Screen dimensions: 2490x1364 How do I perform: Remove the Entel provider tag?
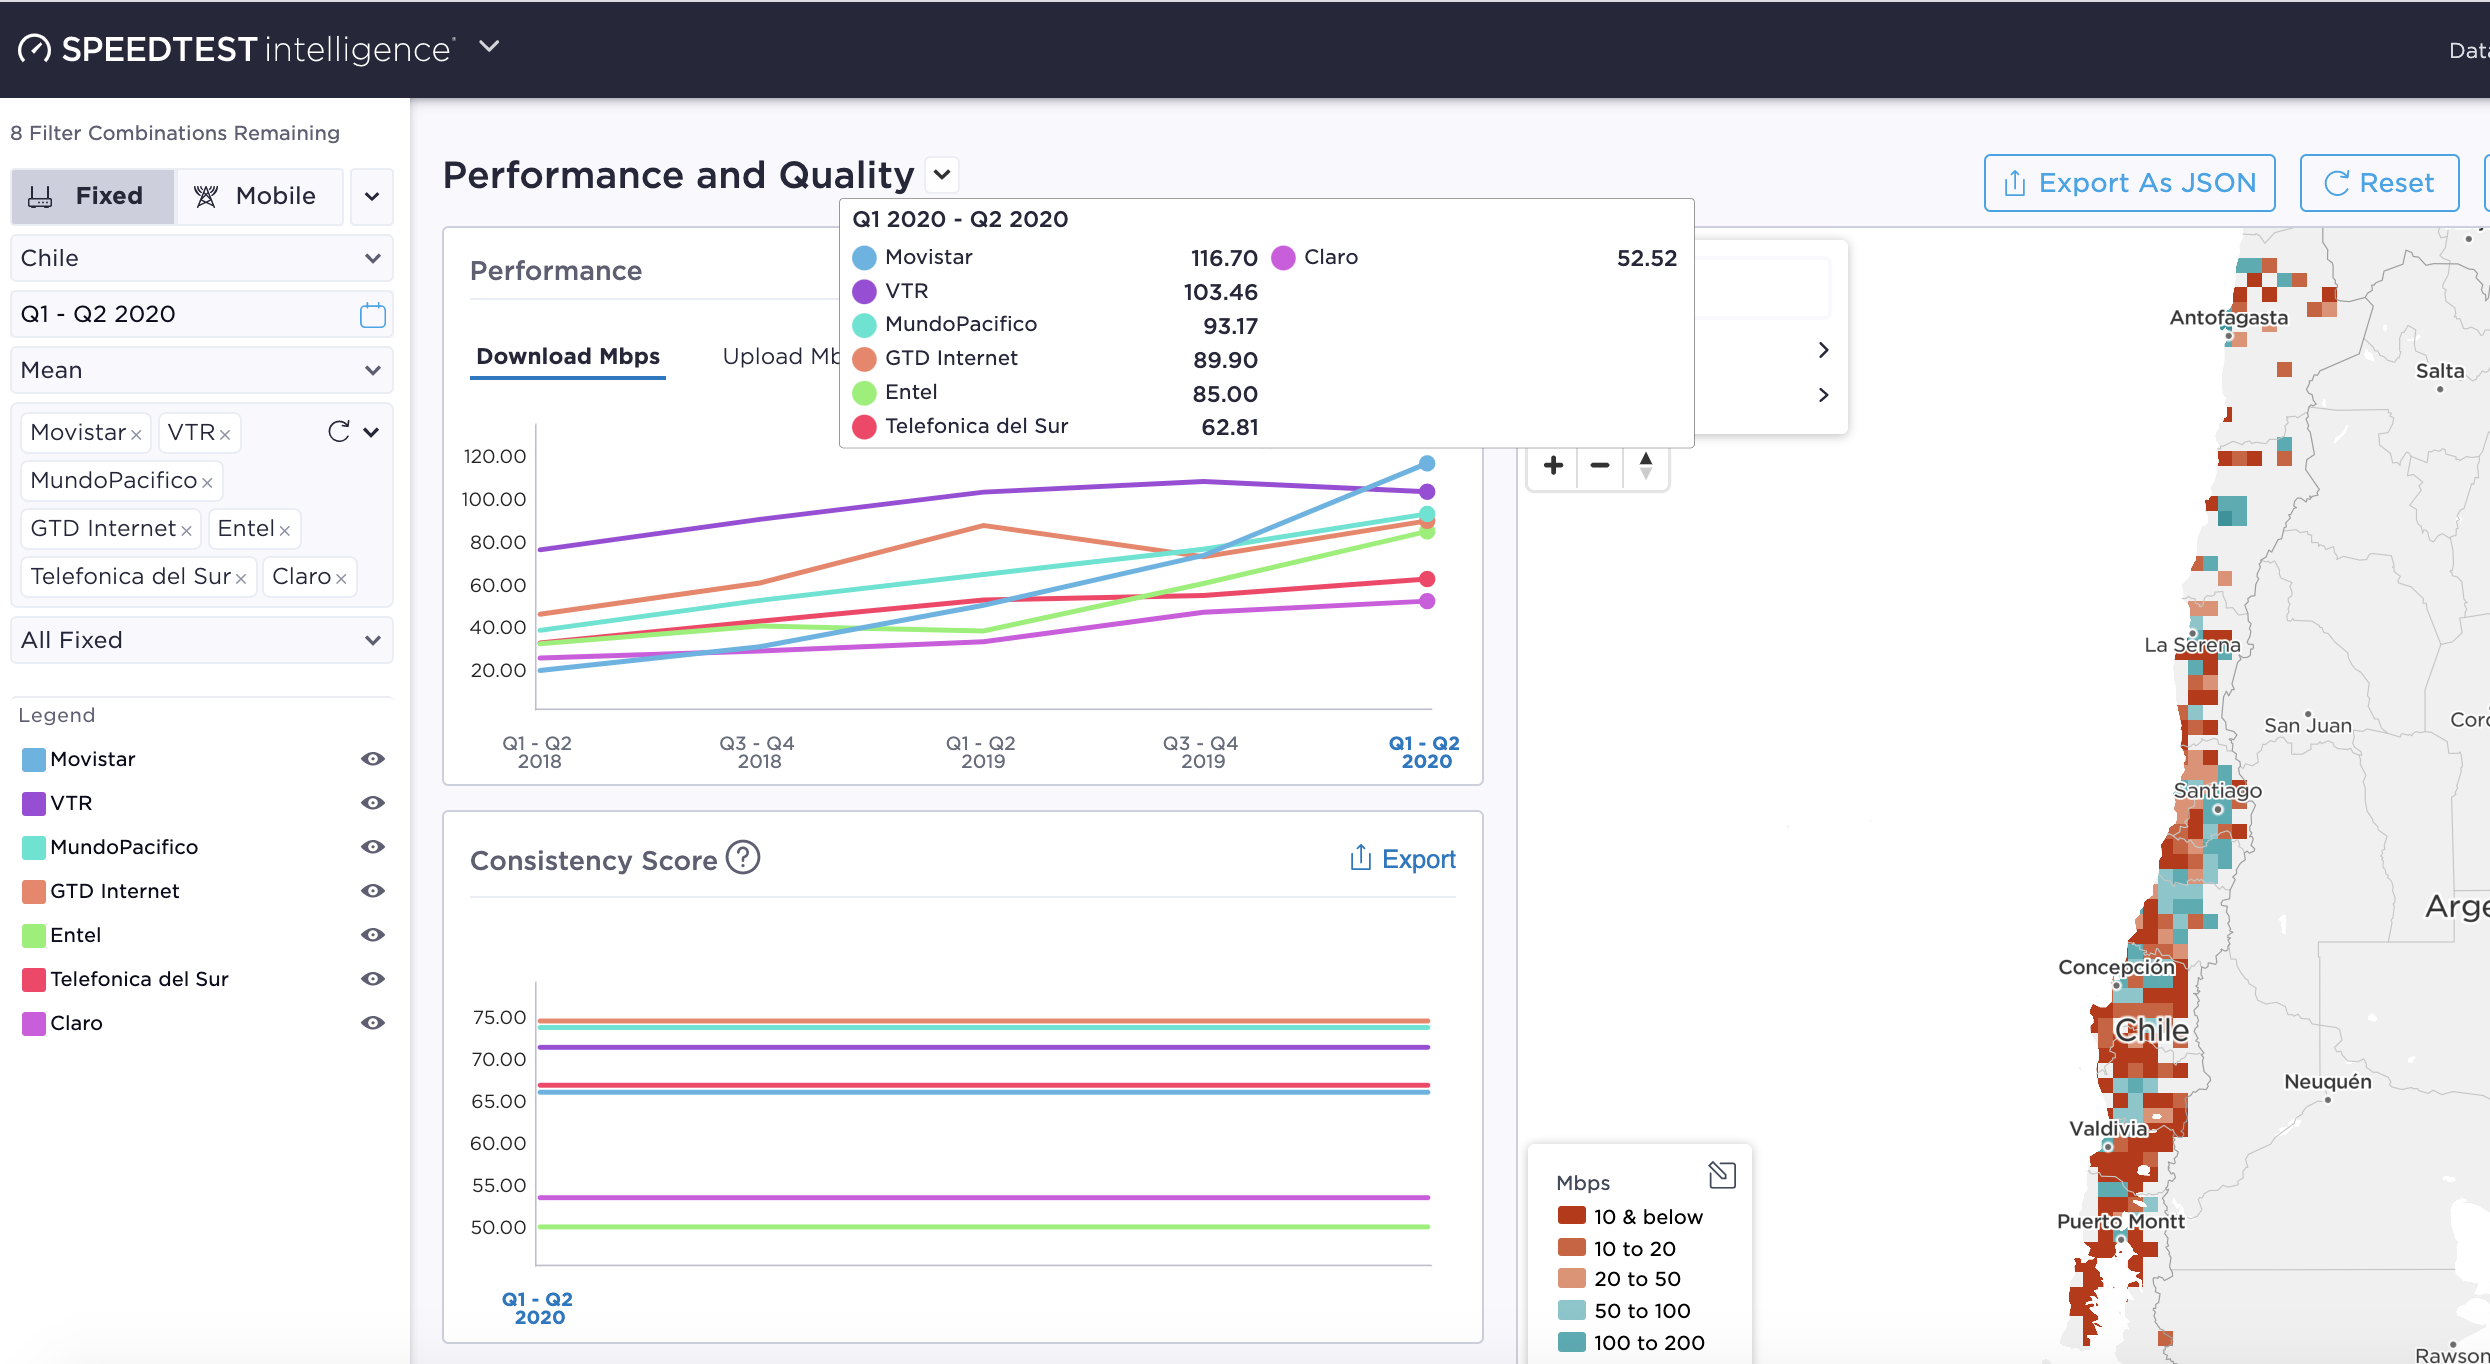point(285,531)
